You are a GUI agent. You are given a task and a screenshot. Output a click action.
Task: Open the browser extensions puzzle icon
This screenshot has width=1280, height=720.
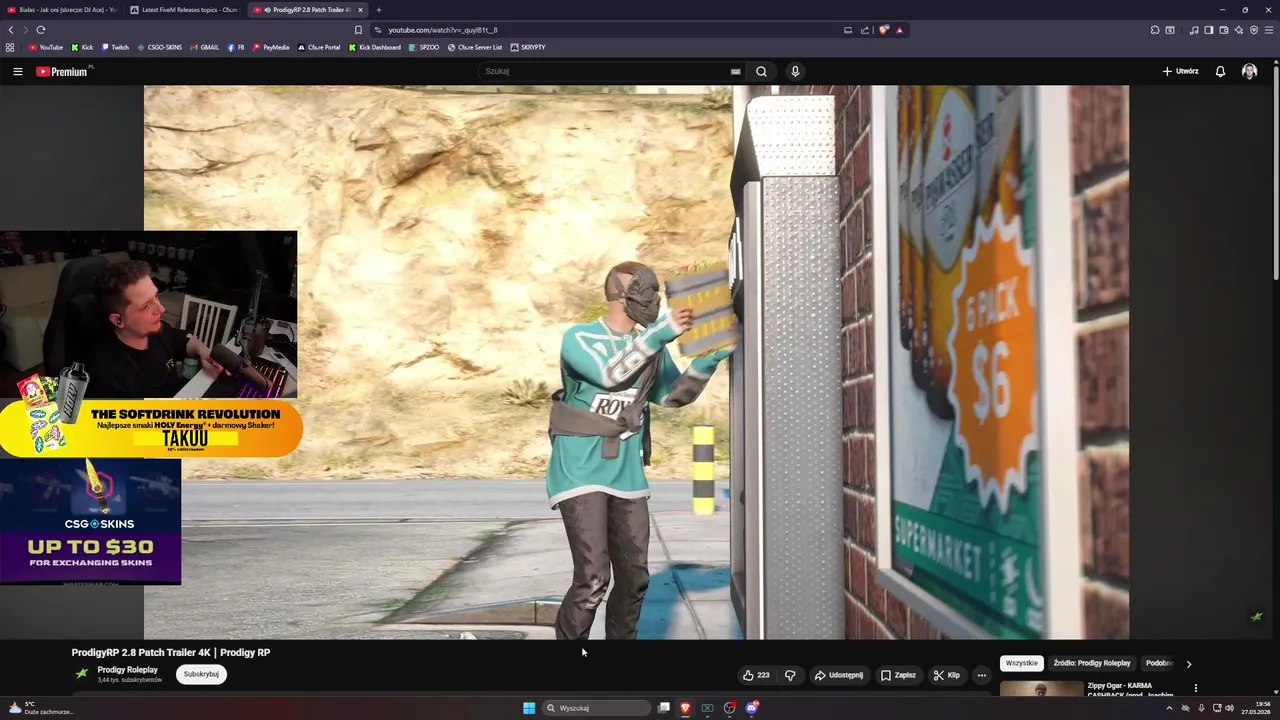tap(1155, 30)
